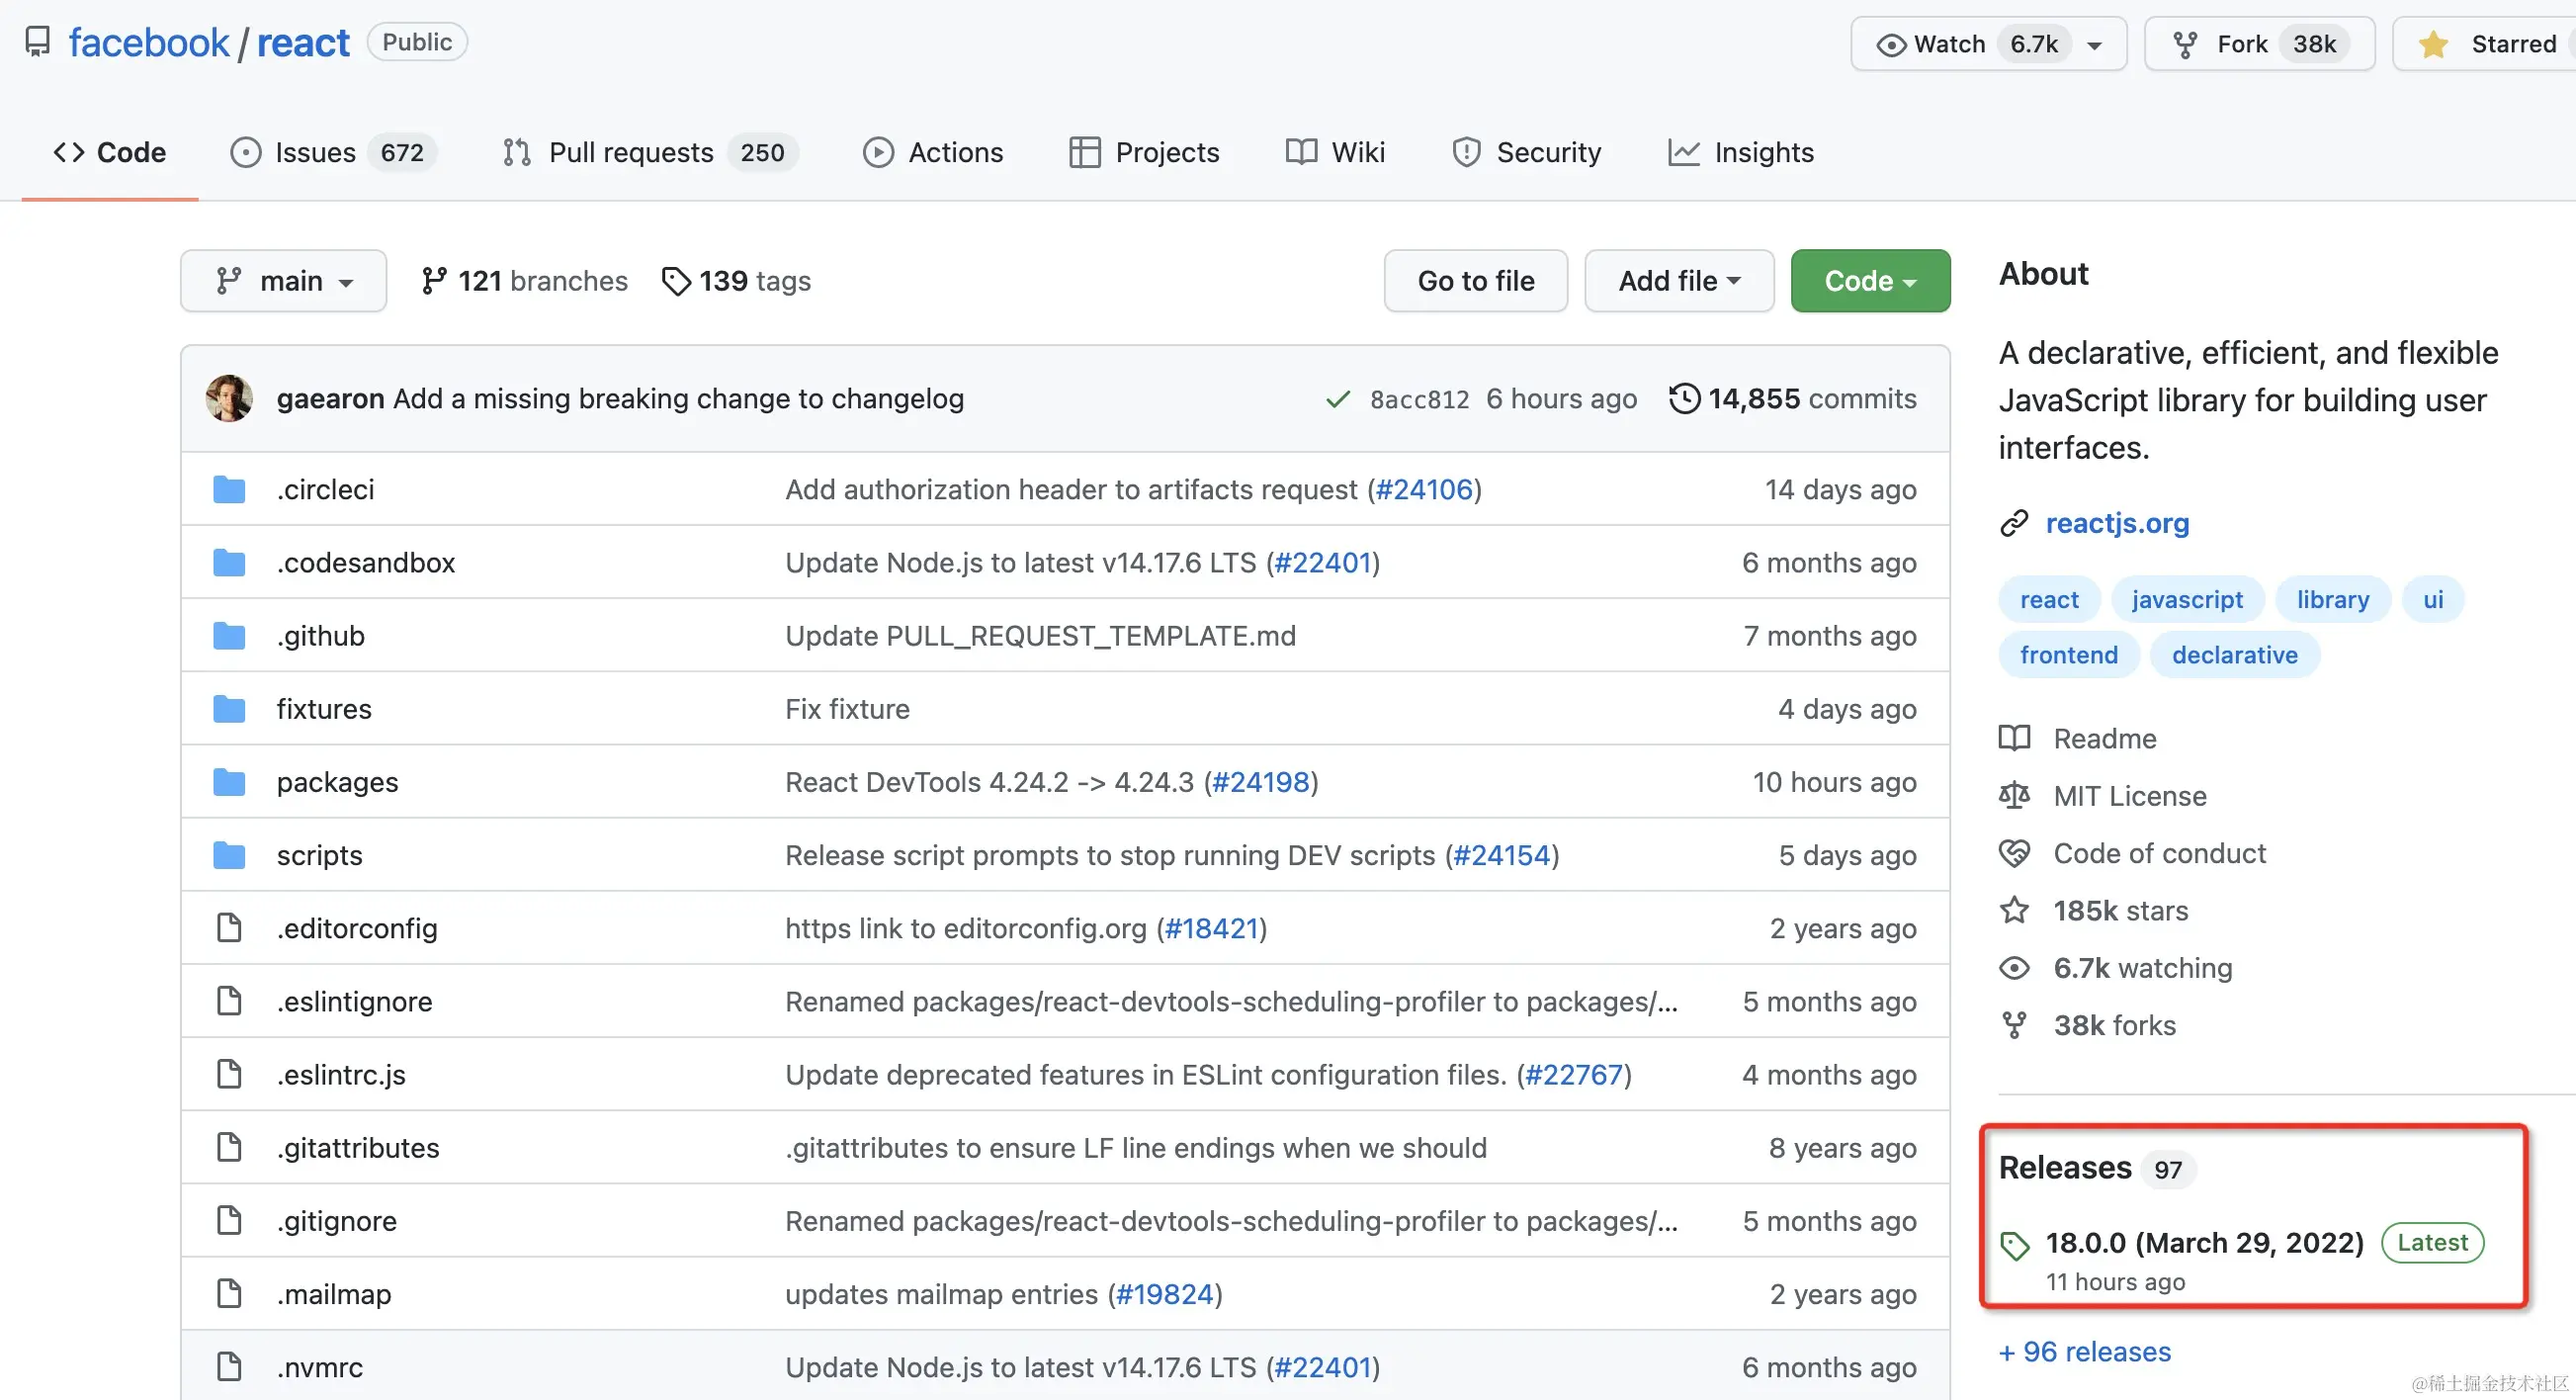The image size is (2576, 1400).
Task: View the 14,855 commits history
Action: [1793, 399]
